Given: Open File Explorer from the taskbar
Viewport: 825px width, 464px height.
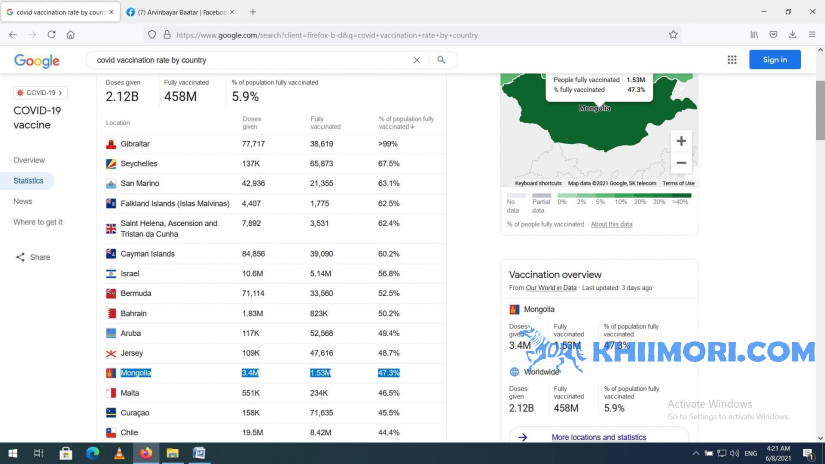Looking at the screenshot, I should (173, 453).
